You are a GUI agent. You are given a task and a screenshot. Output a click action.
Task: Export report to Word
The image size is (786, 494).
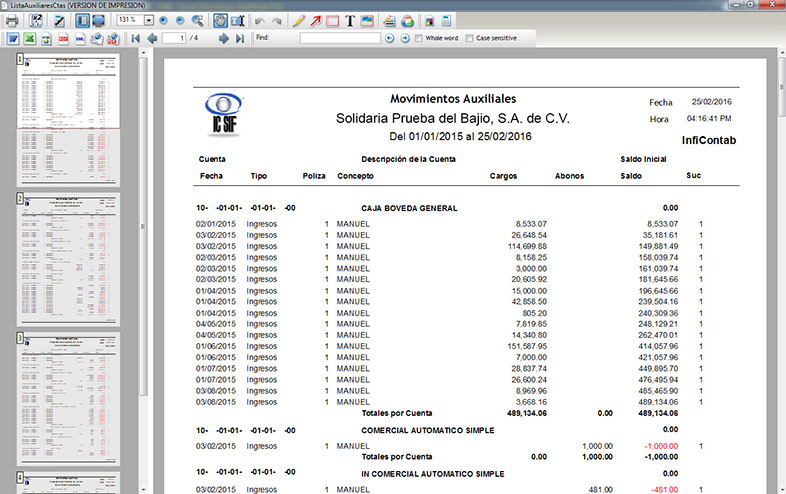coord(13,38)
